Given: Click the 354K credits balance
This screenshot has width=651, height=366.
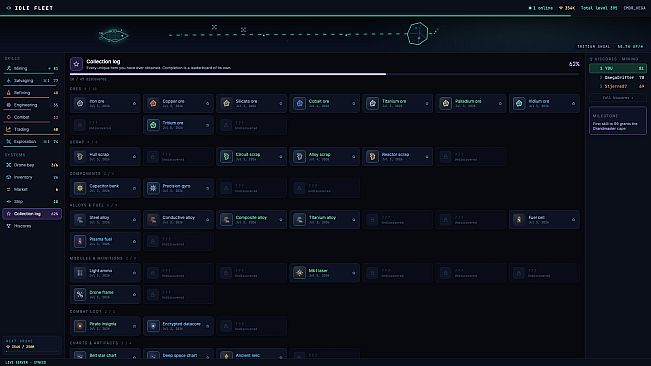Looking at the screenshot, I should point(567,8).
